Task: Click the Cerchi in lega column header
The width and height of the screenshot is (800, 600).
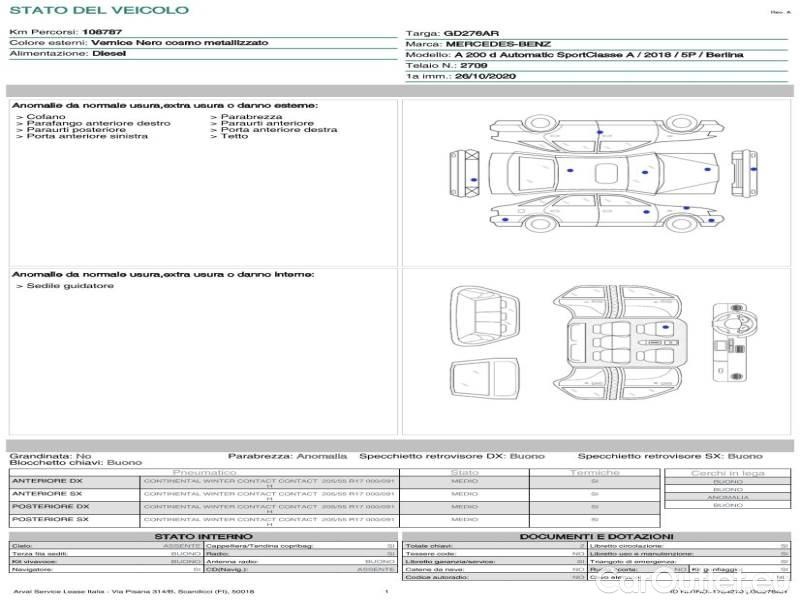Action: (728, 473)
